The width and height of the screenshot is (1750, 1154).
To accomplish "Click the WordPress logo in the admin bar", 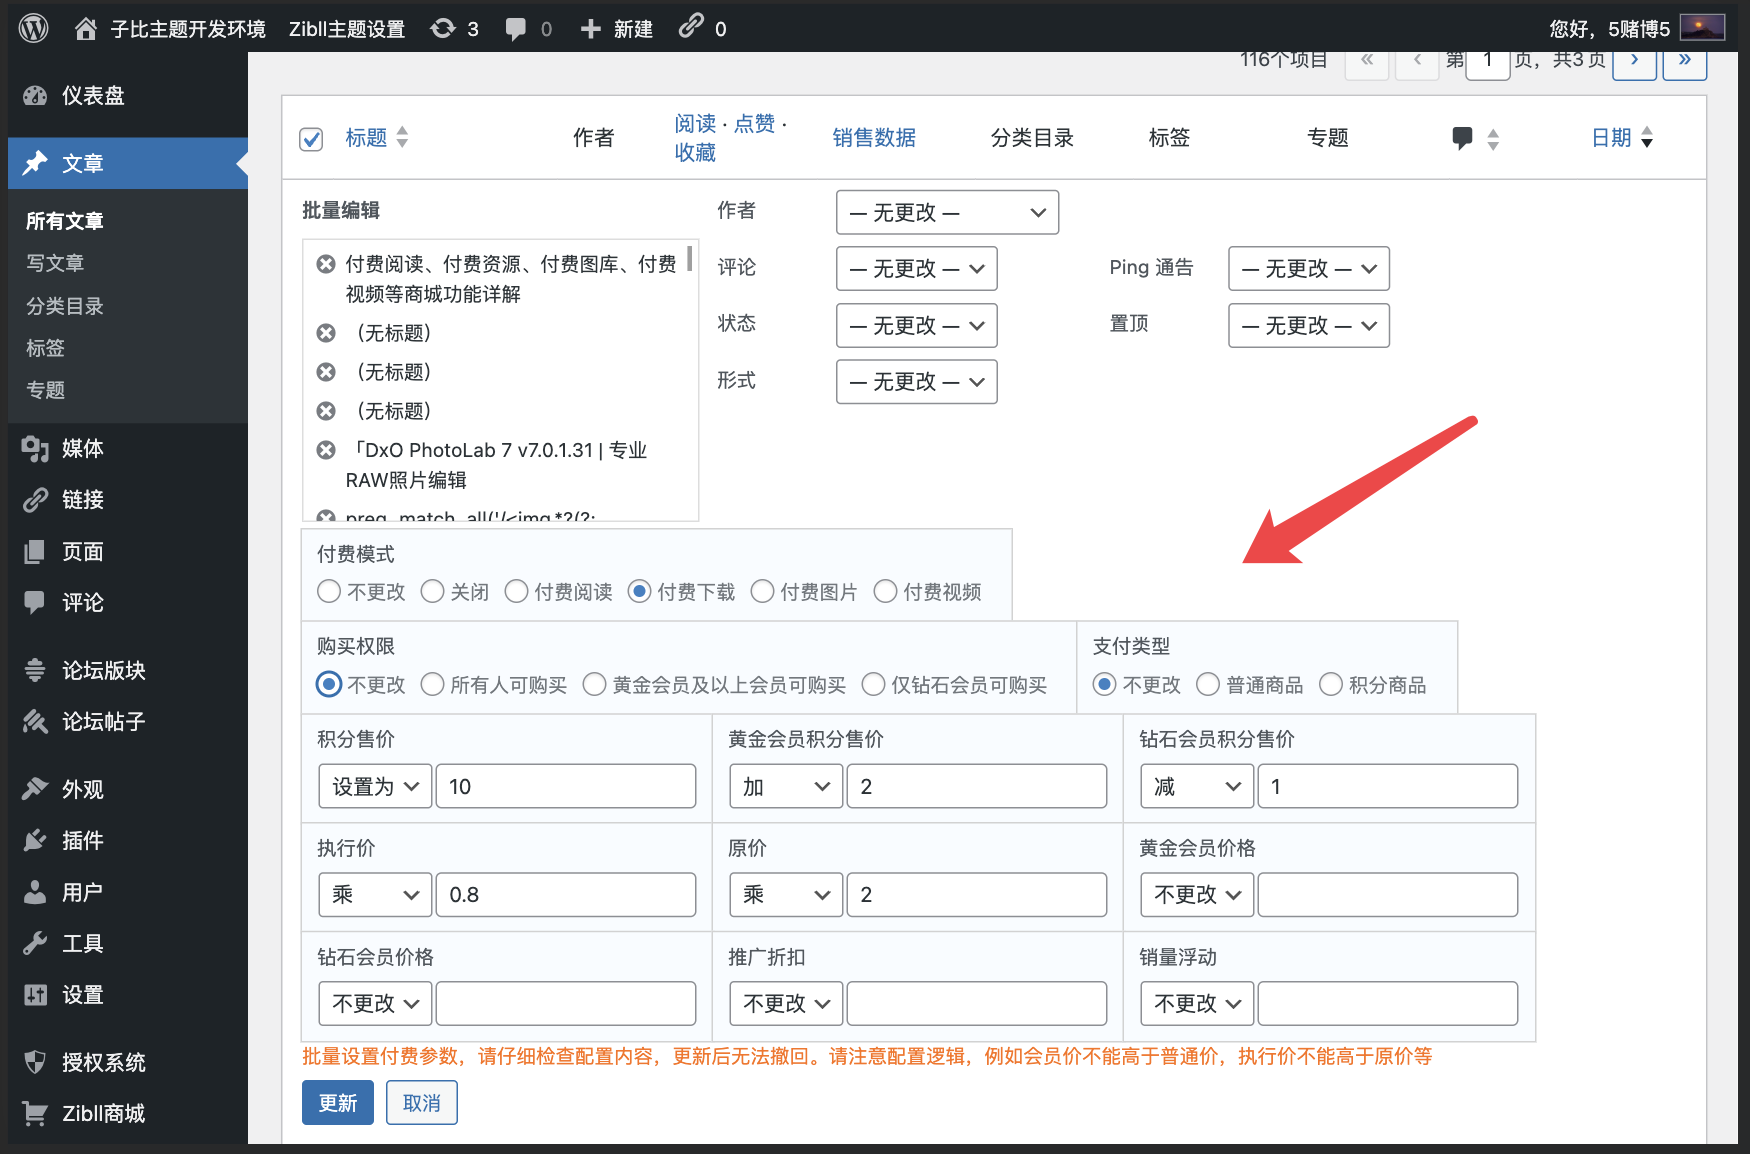I will pyautogui.click(x=33, y=27).
